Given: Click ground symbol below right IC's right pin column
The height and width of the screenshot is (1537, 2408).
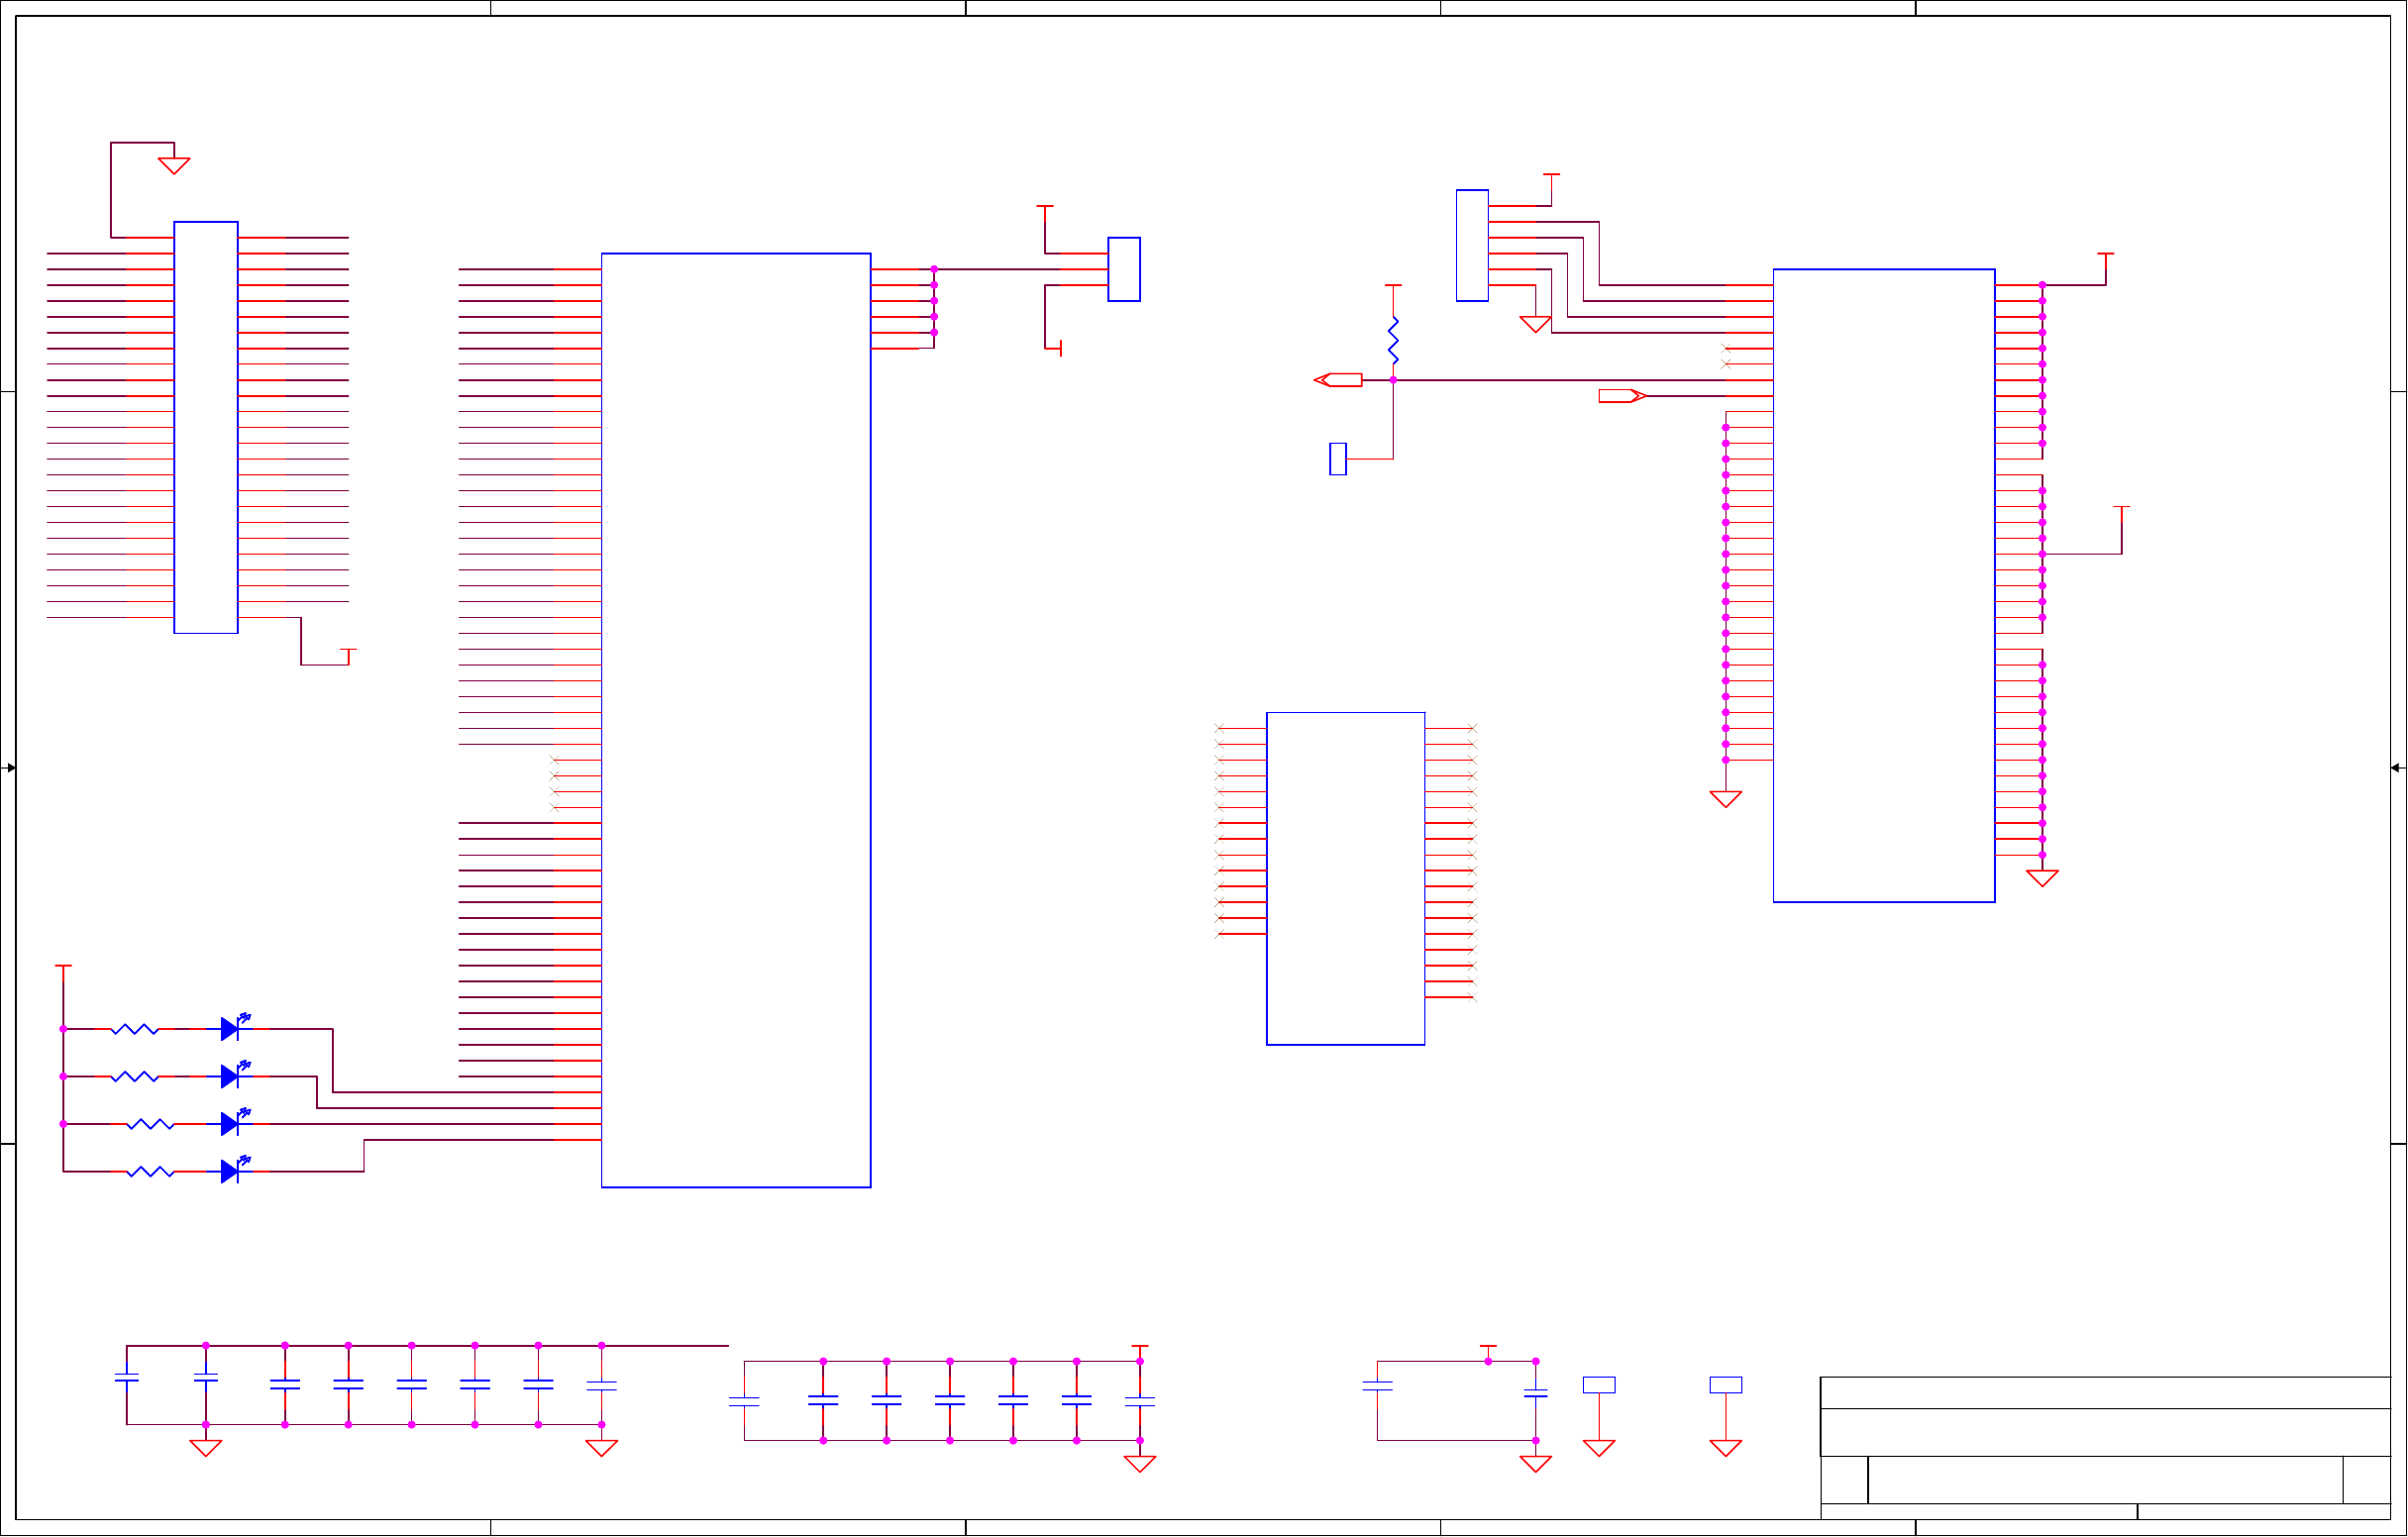Looking at the screenshot, I should click(x=2042, y=878).
